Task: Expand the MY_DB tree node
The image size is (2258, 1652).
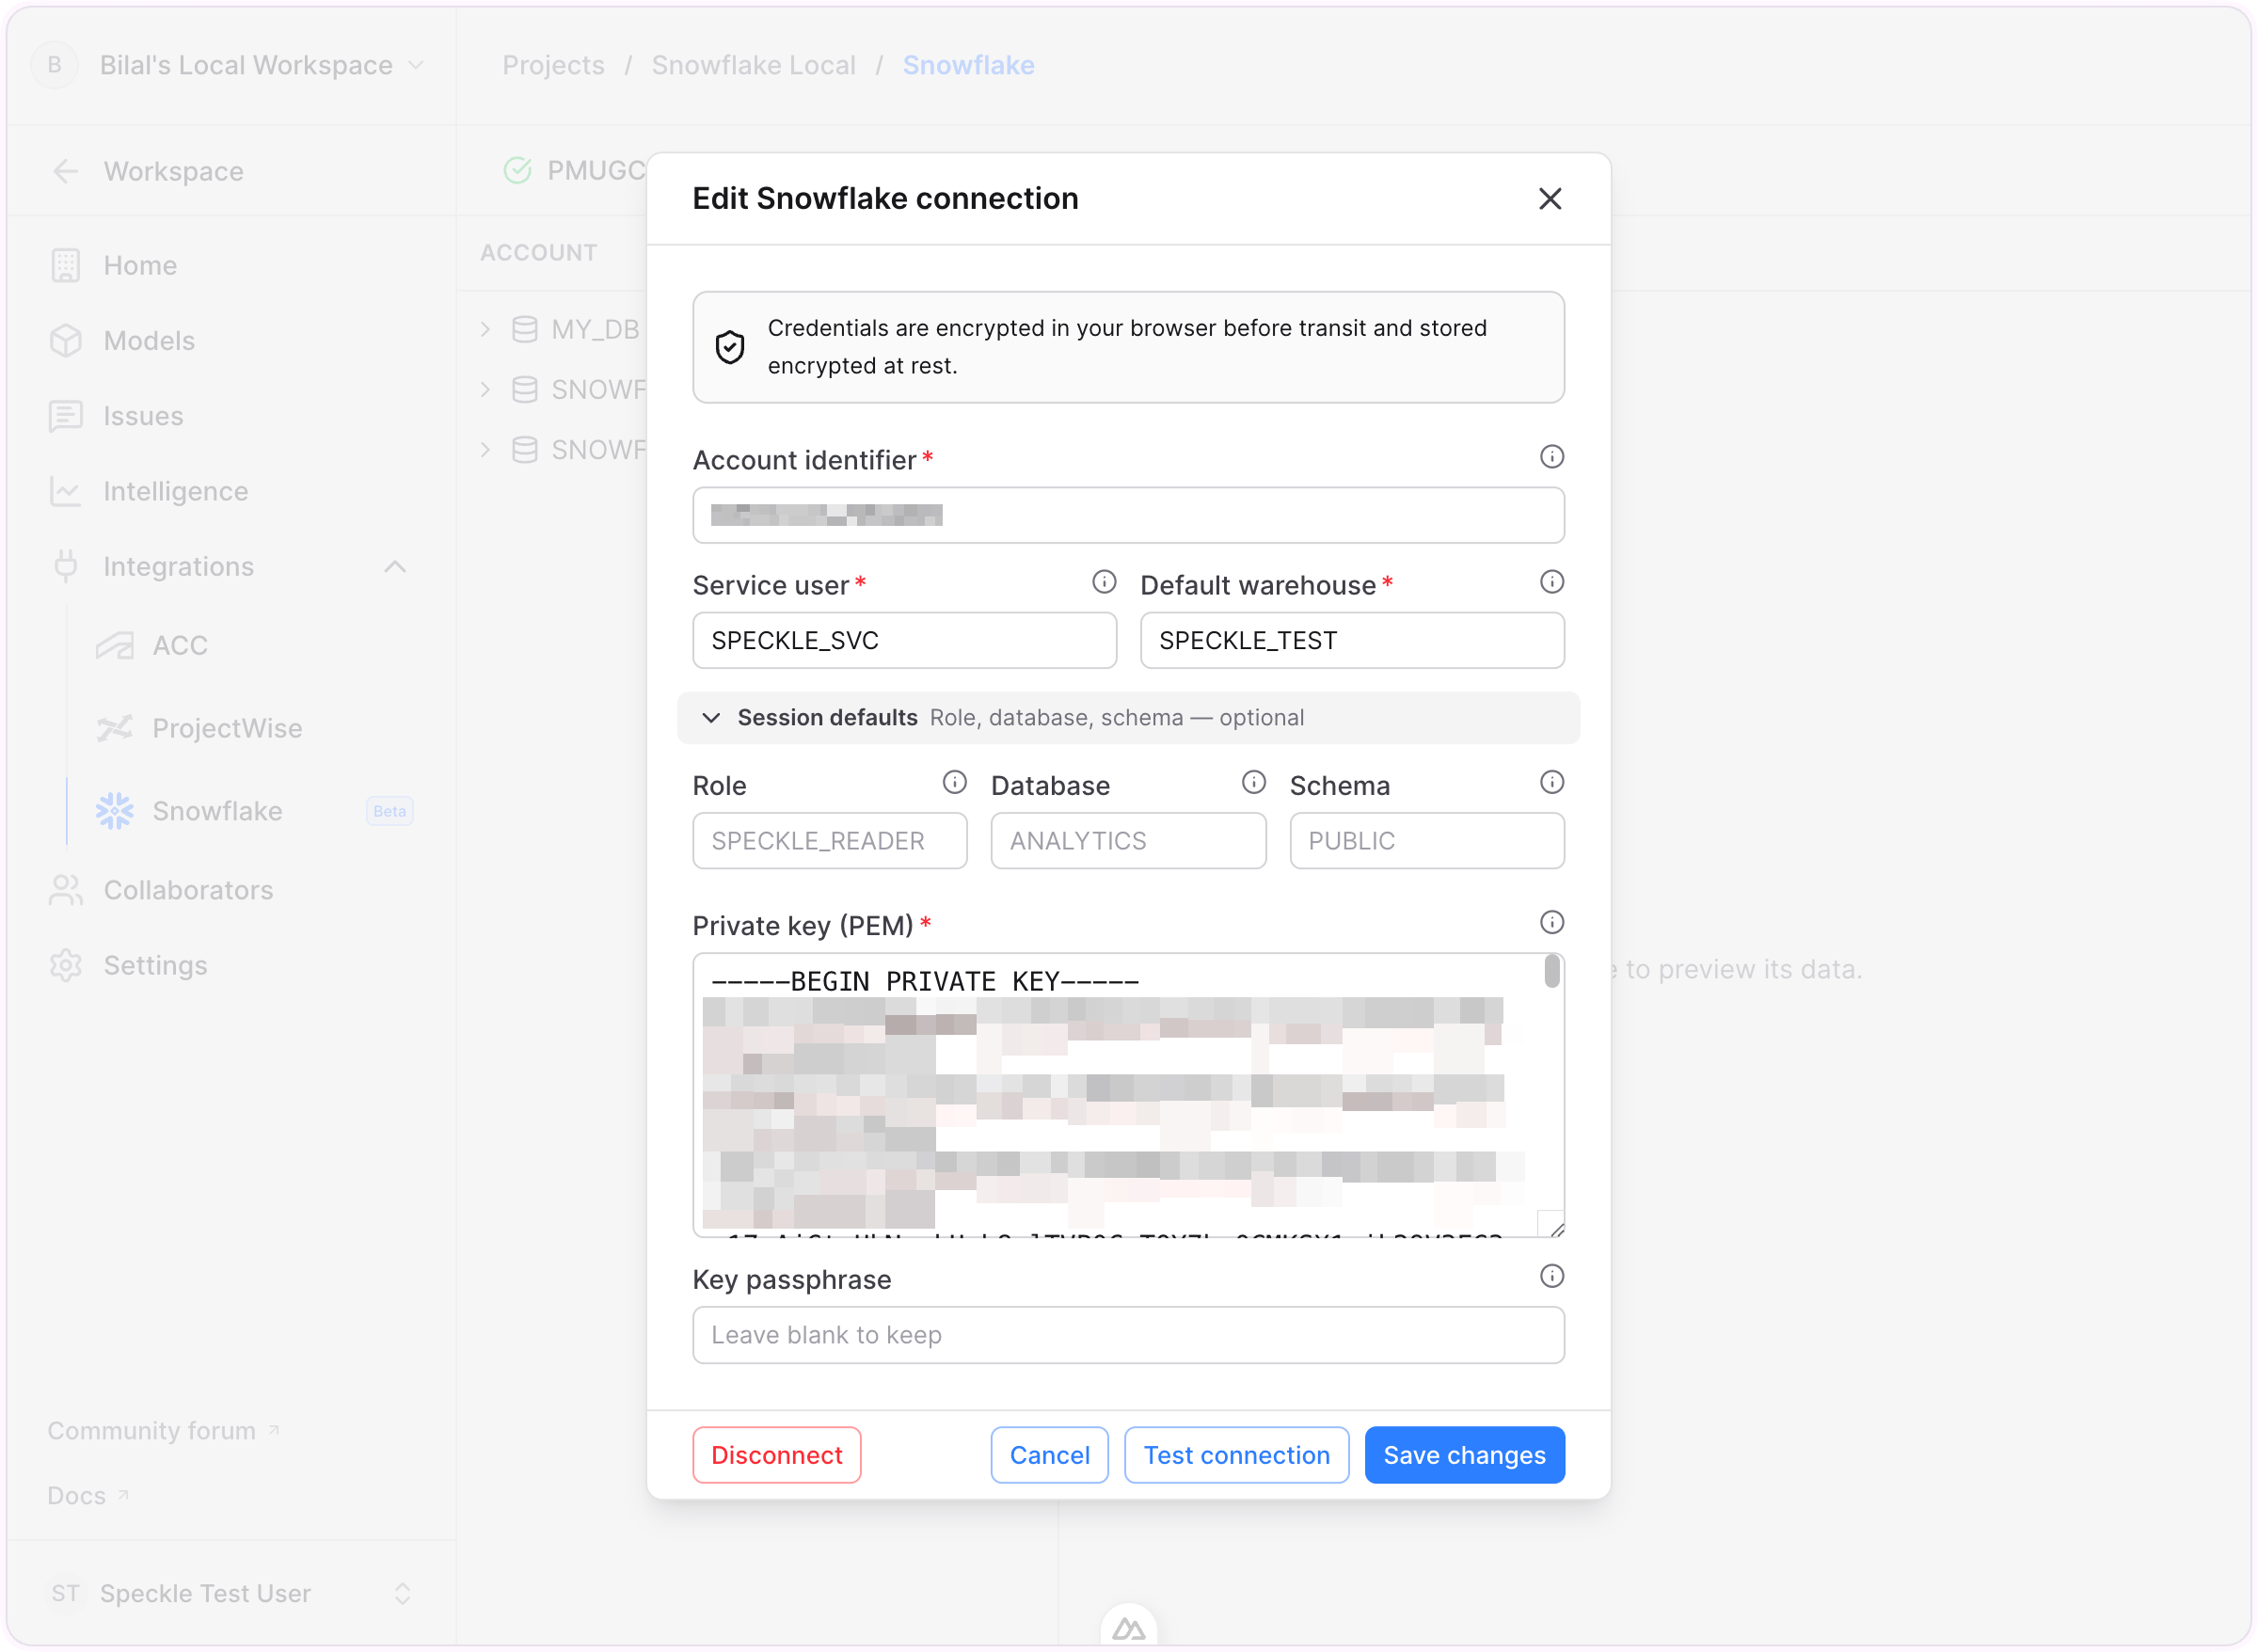Action: tap(485, 329)
